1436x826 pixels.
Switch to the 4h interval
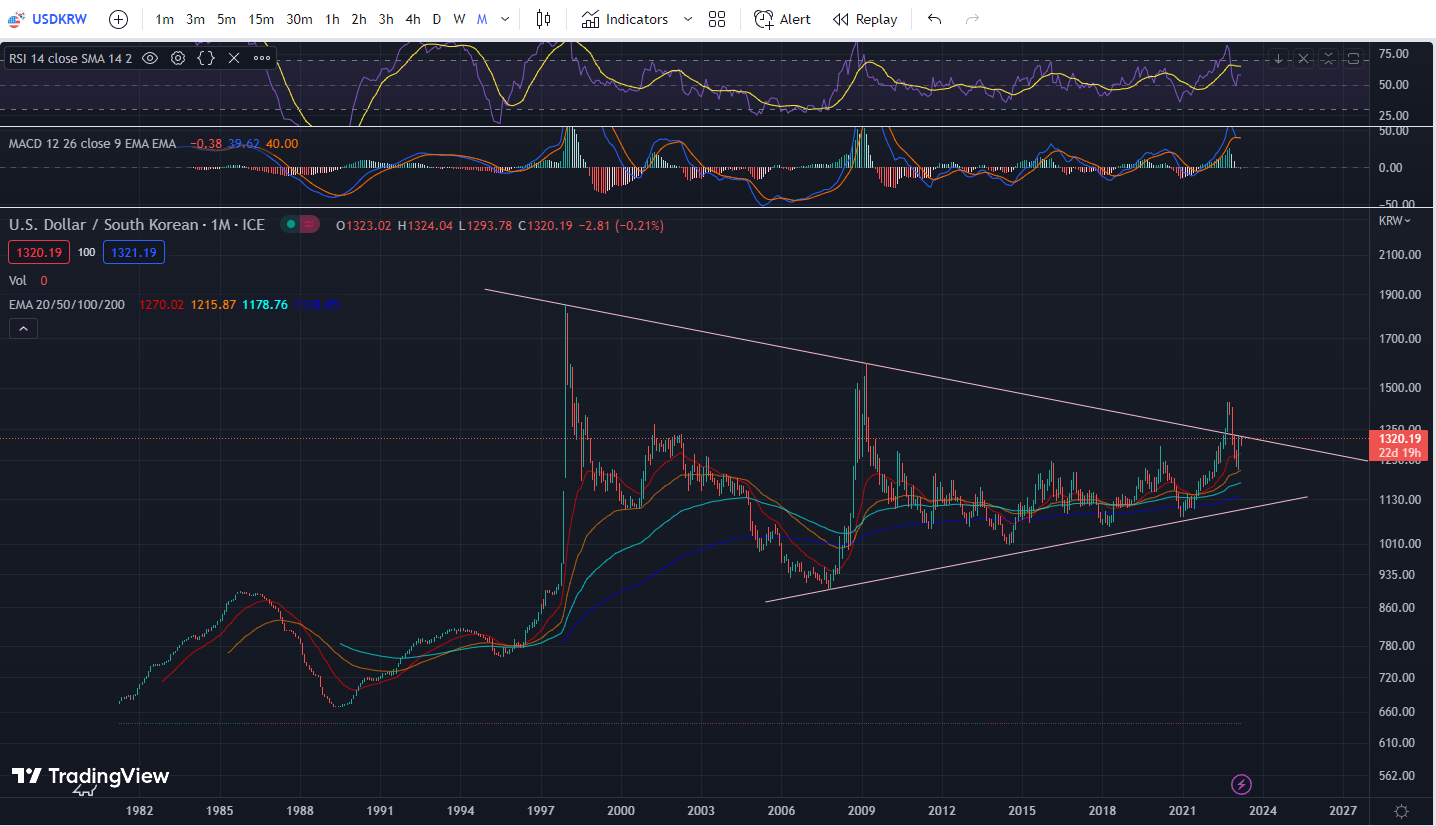pos(413,19)
